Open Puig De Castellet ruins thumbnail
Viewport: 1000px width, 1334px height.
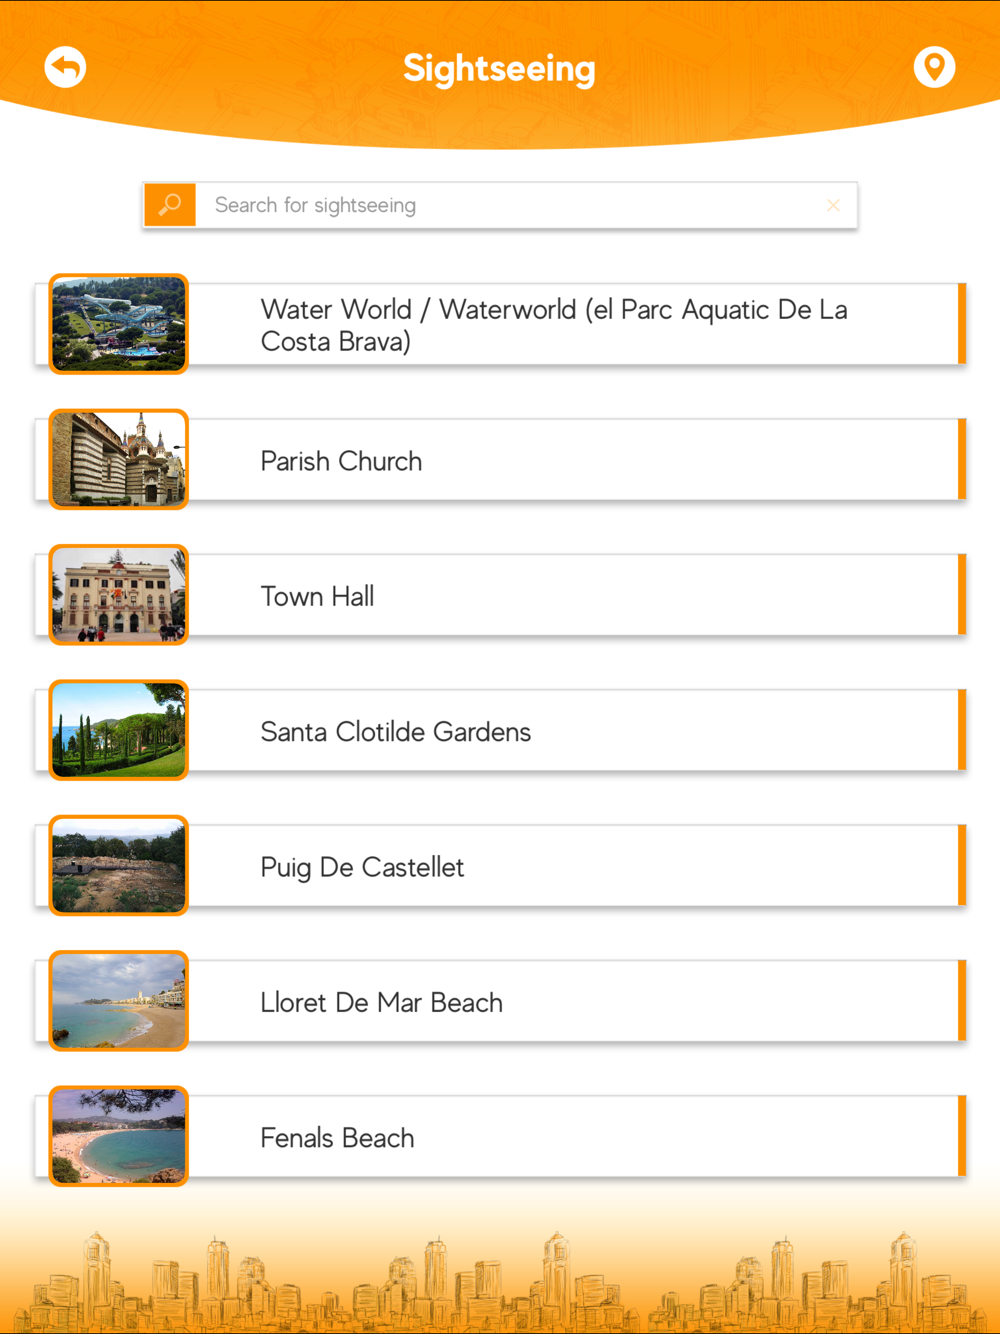pos(119,865)
